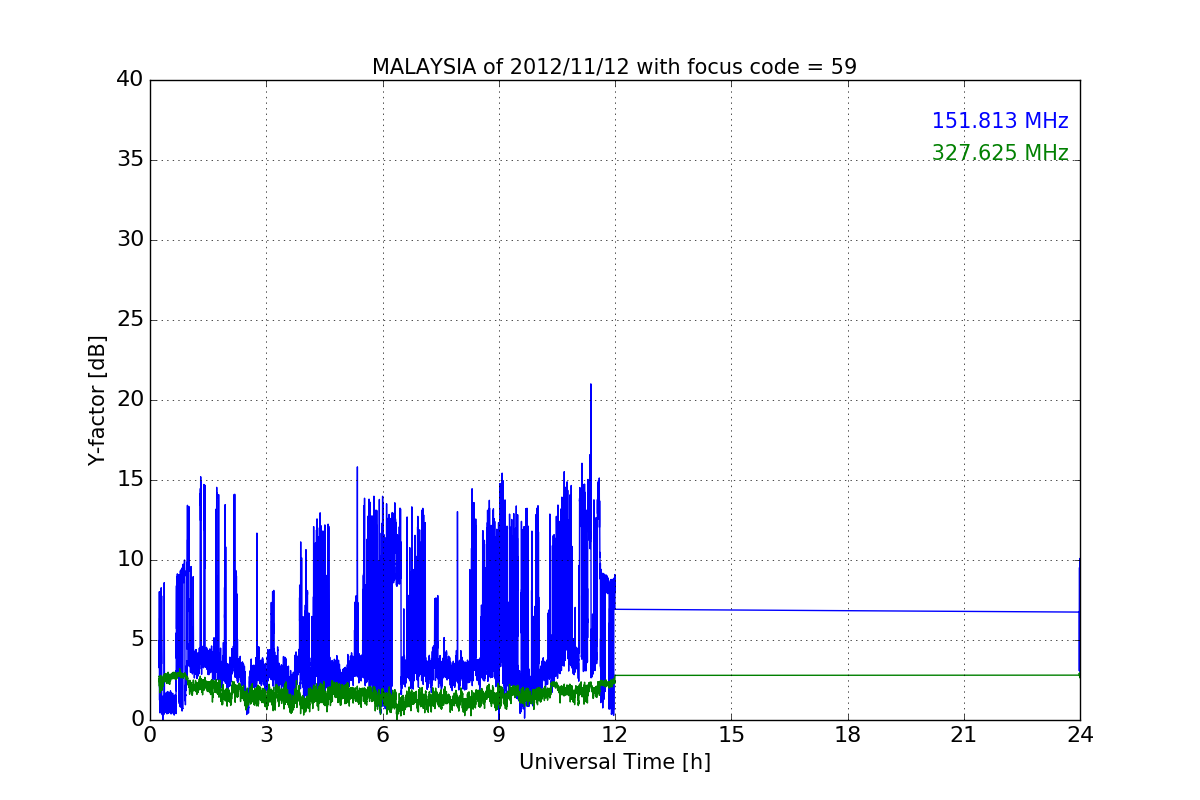This screenshot has height=800, width=1200.
Task: Click the x-axis tick label 9
Action: click(499, 735)
